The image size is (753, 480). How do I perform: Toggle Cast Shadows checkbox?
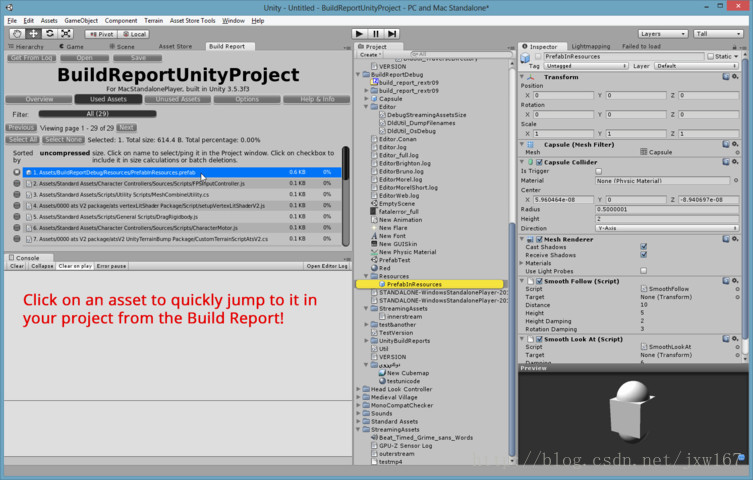click(644, 247)
